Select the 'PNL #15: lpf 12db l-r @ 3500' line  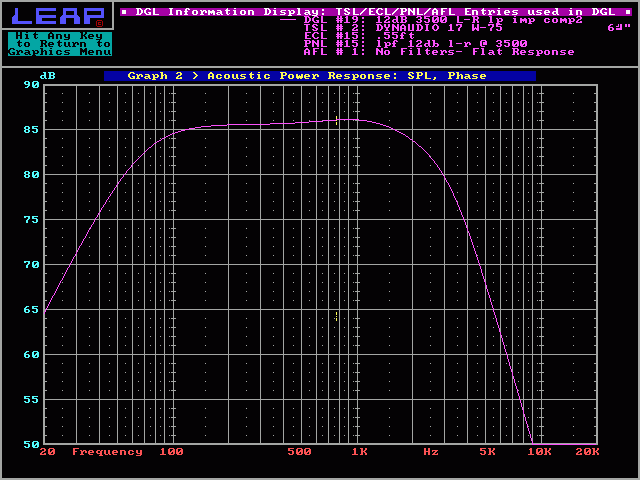(416, 44)
